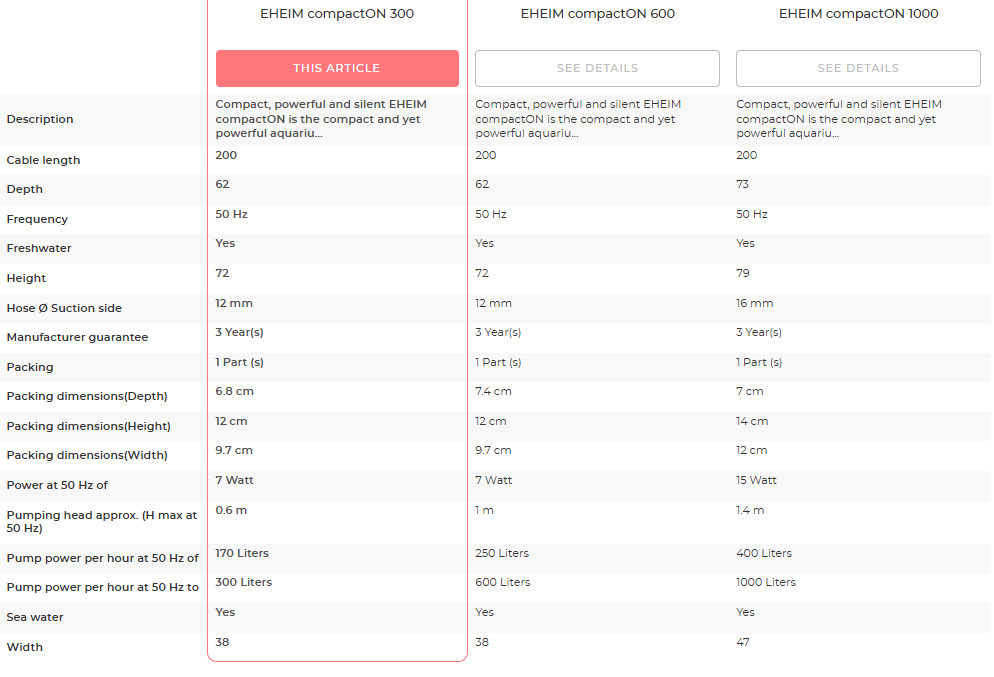Select the EHEIM compactON 600 product title
Viewport: 994px width, 677px height.
(597, 14)
